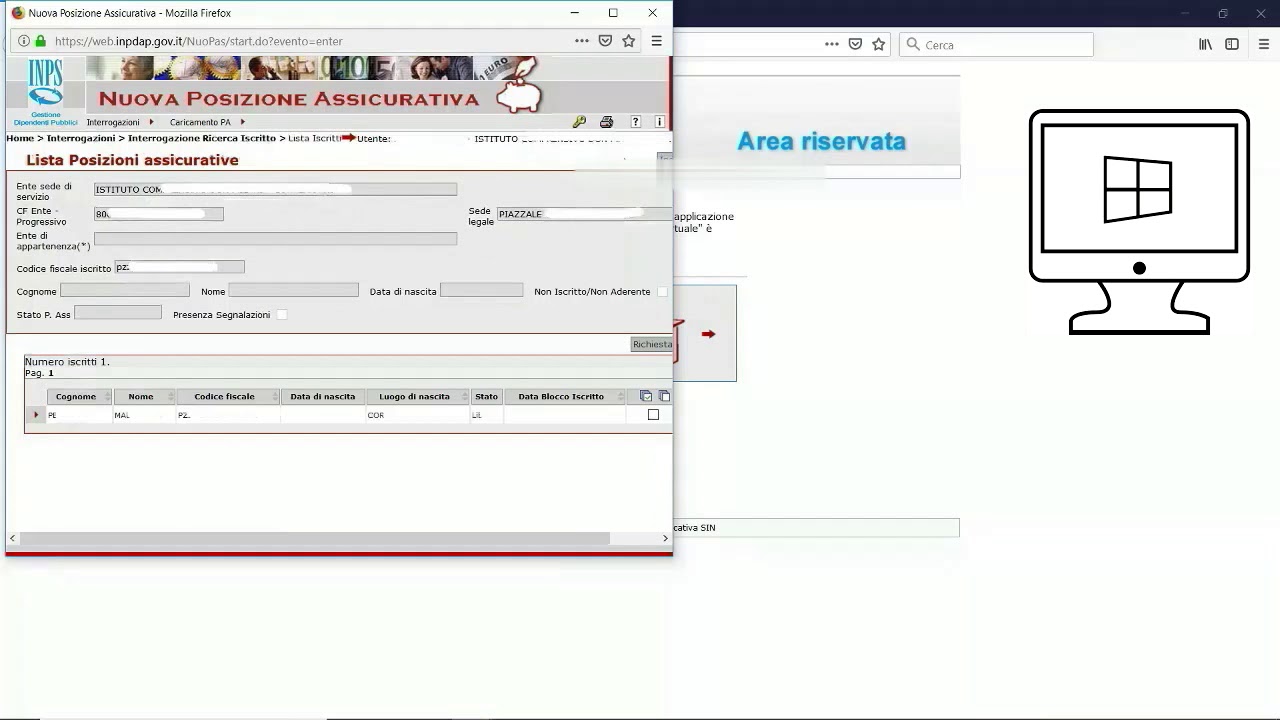The width and height of the screenshot is (1280, 720).
Task: Click the Richiesta button
Action: [652, 344]
